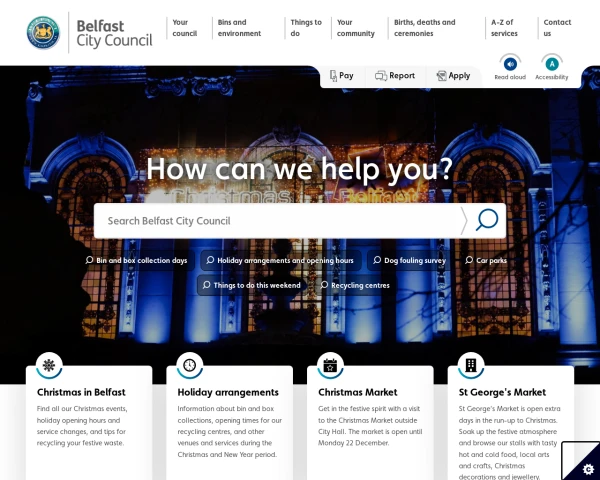Open the Accessibility options icon
The image size is (600, 480).
pos(551,64)
